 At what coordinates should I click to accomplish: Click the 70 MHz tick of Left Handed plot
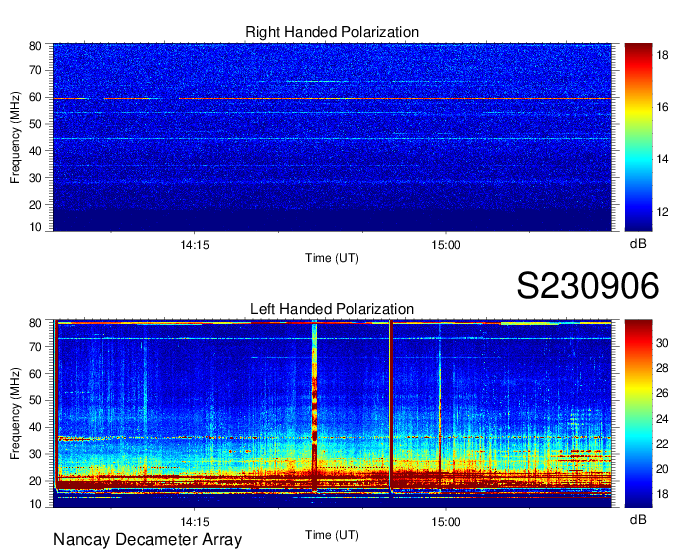[x=35, y=347]
